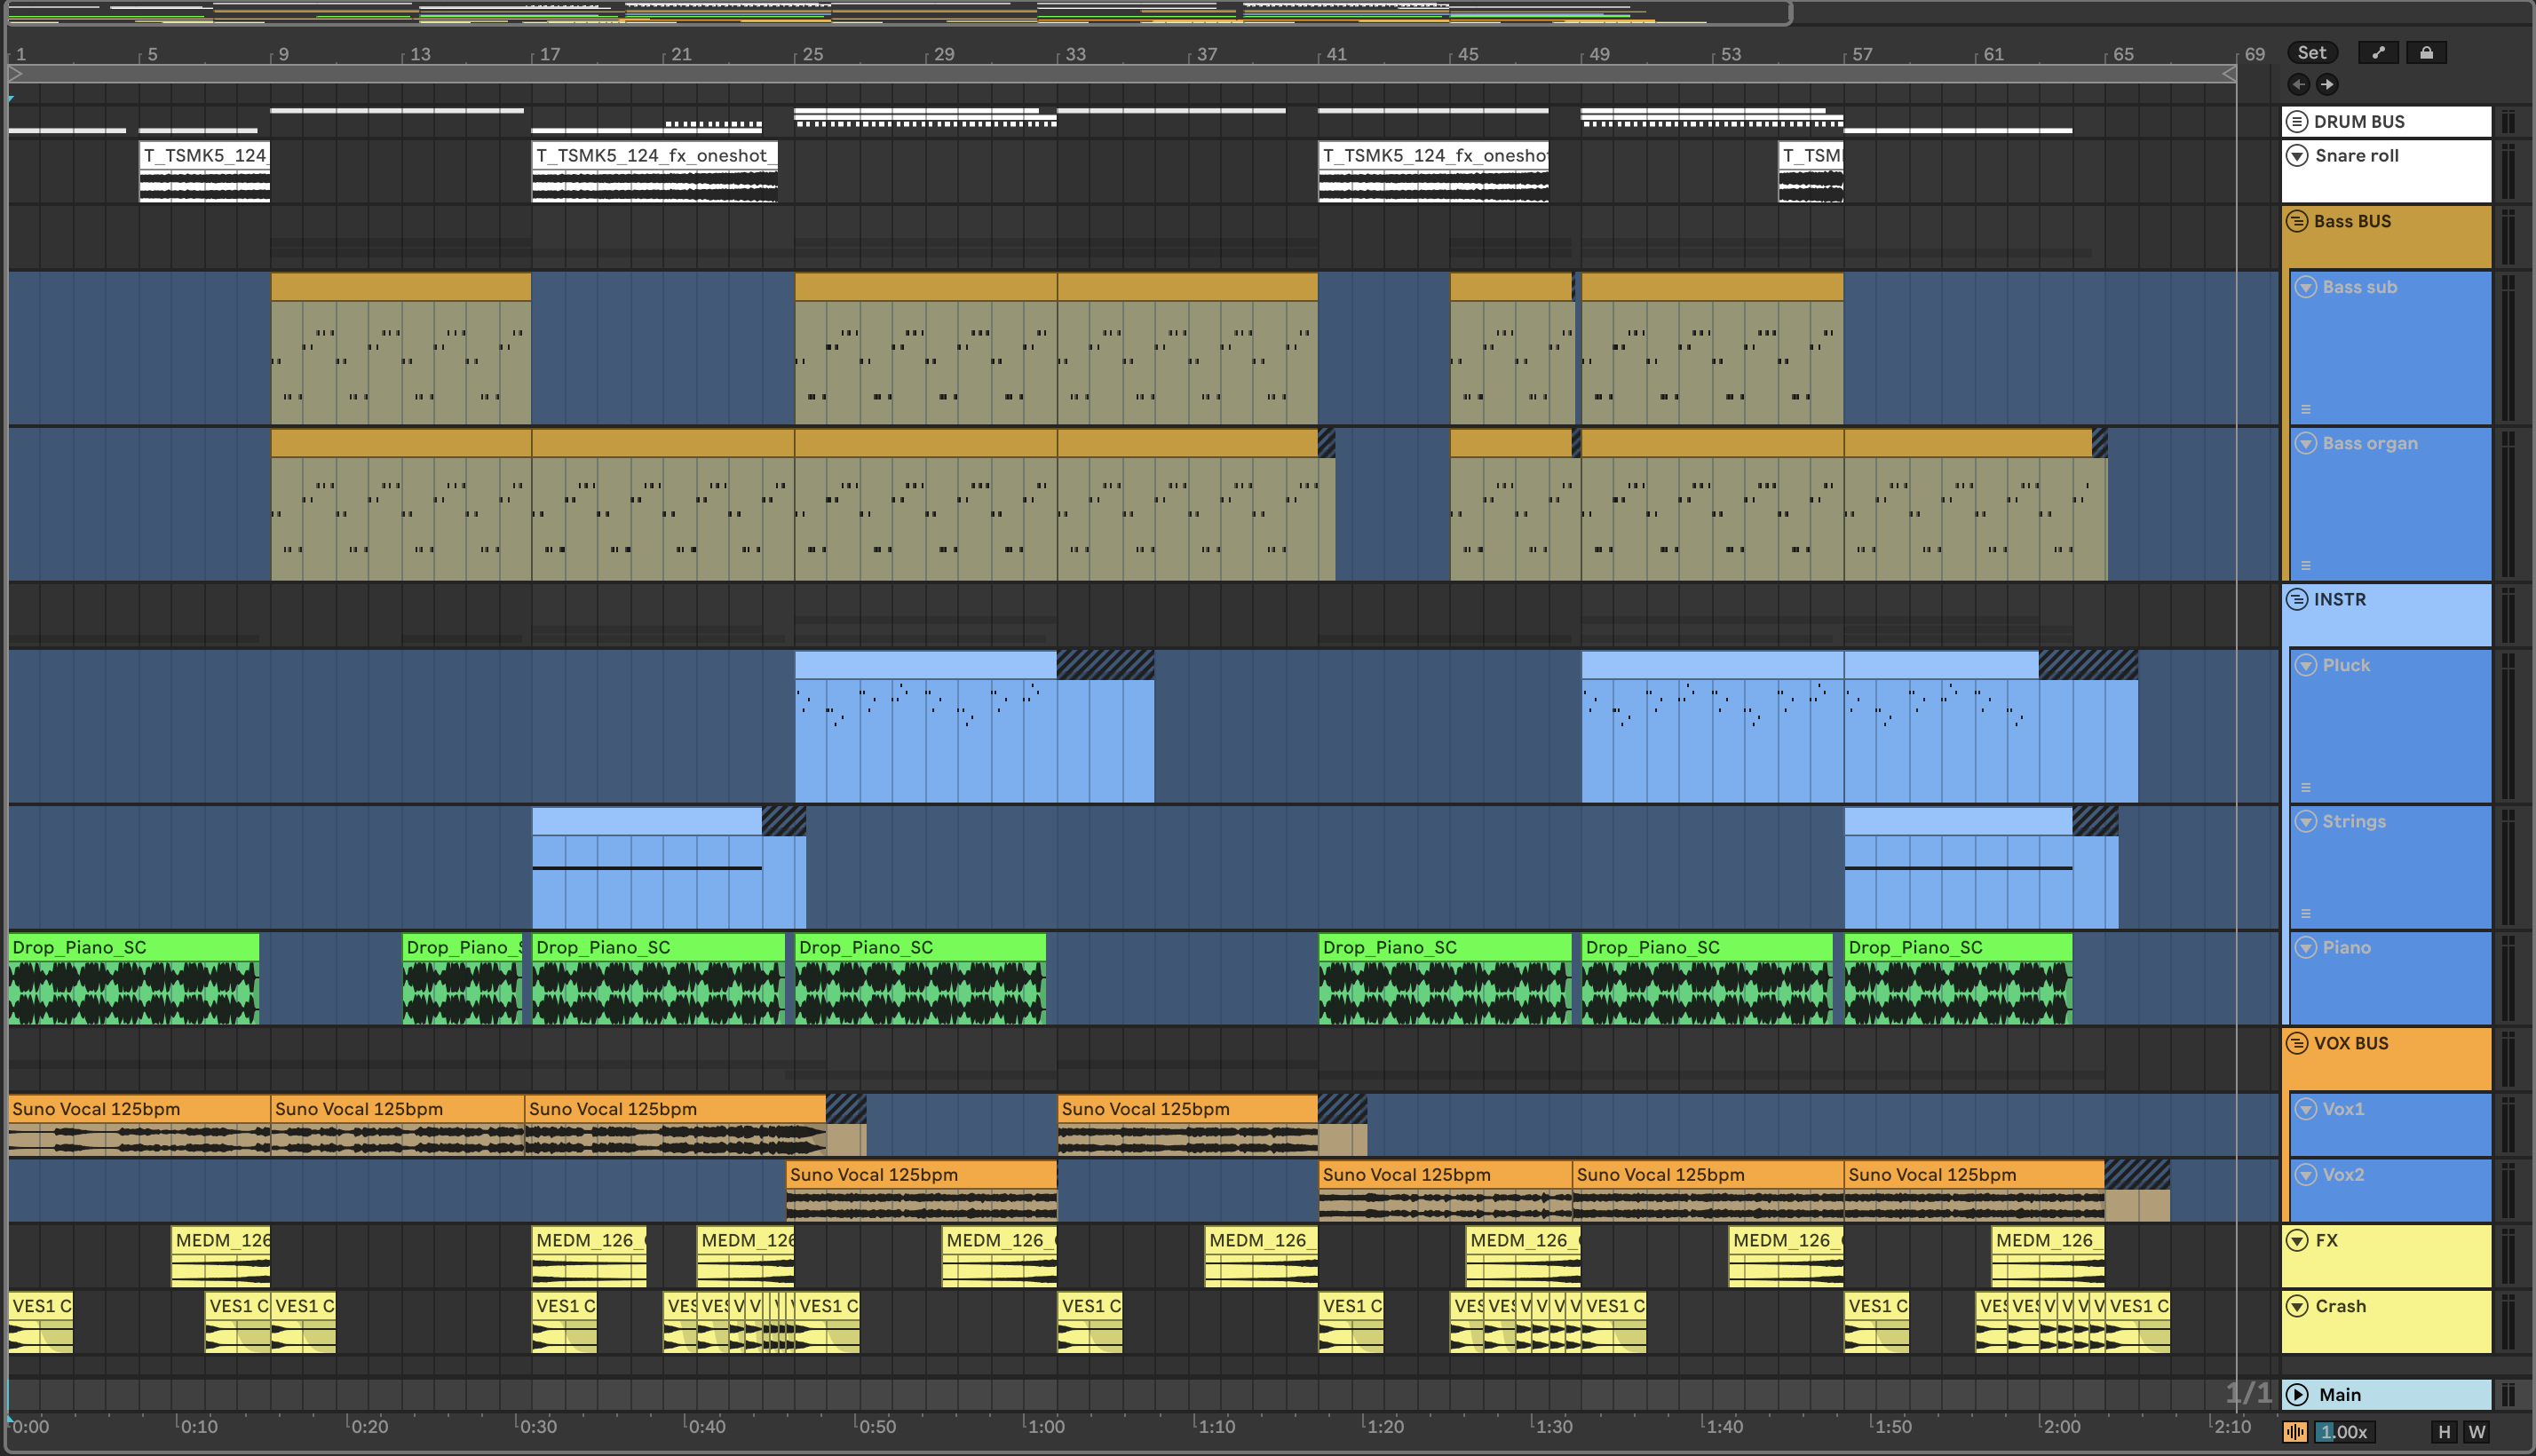Jump to next locator arrow
Viewport: 2536px width, 1456px height.
(x=2328, y=85)
